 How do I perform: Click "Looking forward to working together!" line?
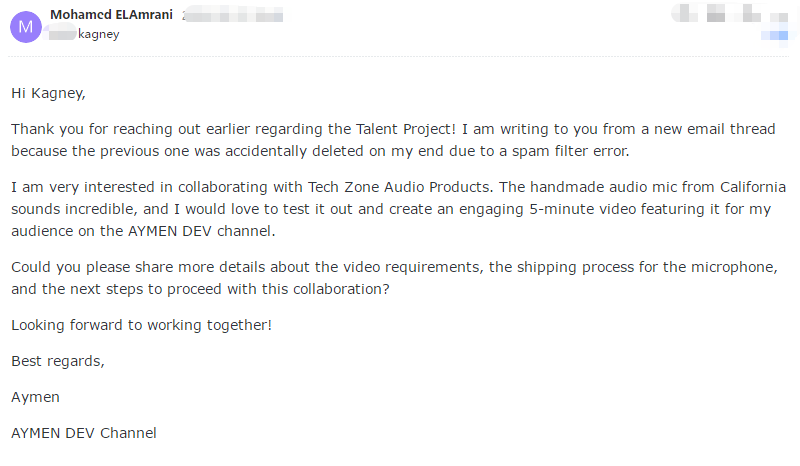(x=141, y=325)
